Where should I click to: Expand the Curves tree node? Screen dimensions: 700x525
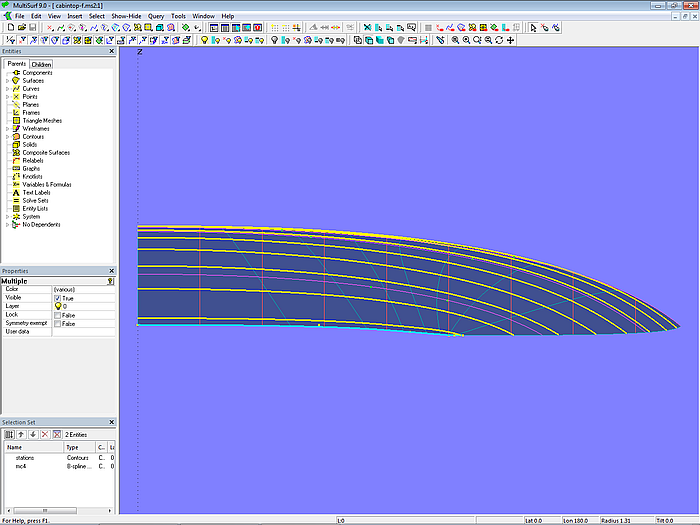click(7, 89)
